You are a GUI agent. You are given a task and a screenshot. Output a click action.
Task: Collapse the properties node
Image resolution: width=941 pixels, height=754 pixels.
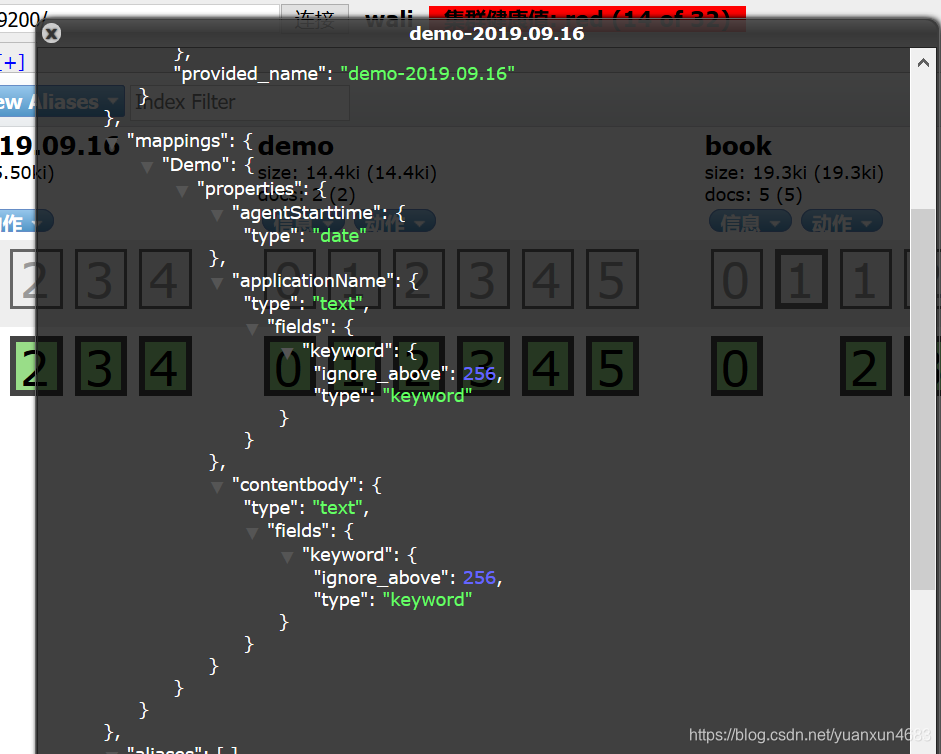[181, 190]
